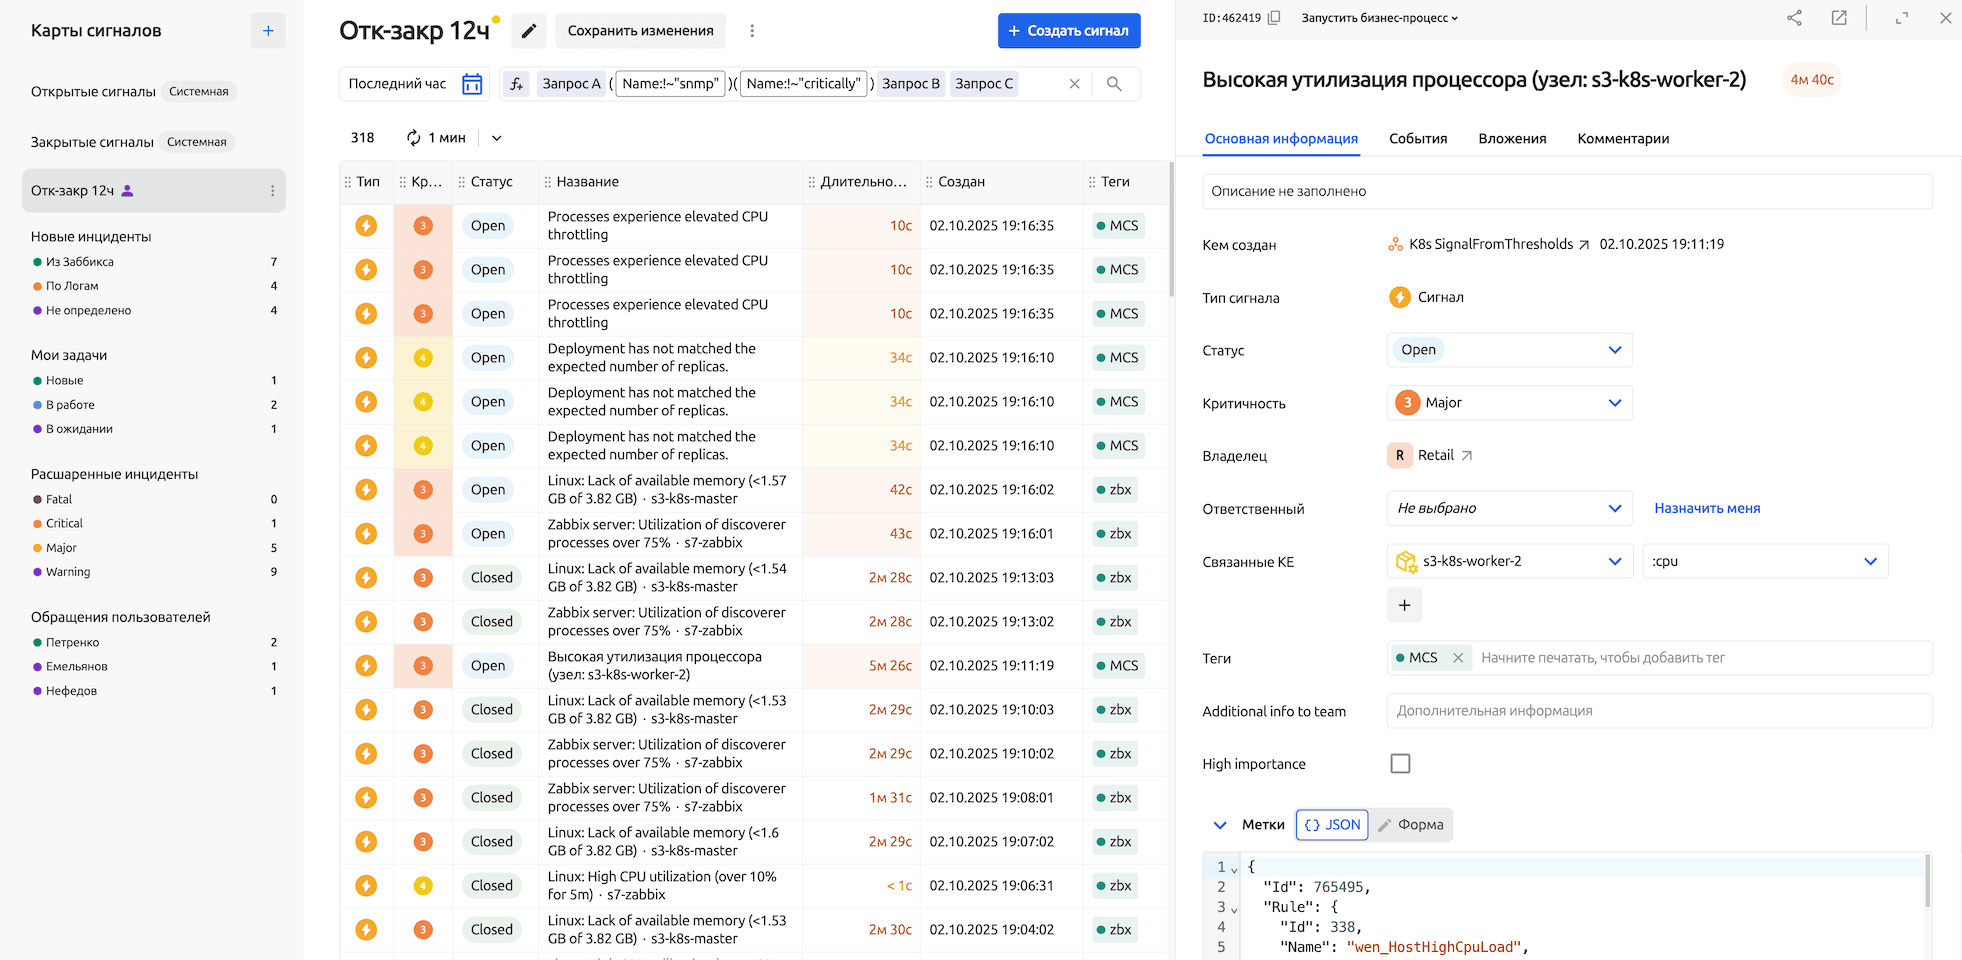Screen dimensions: 1962x960
Task: Switch to the События tab
Action: (x=1417, y=139)
